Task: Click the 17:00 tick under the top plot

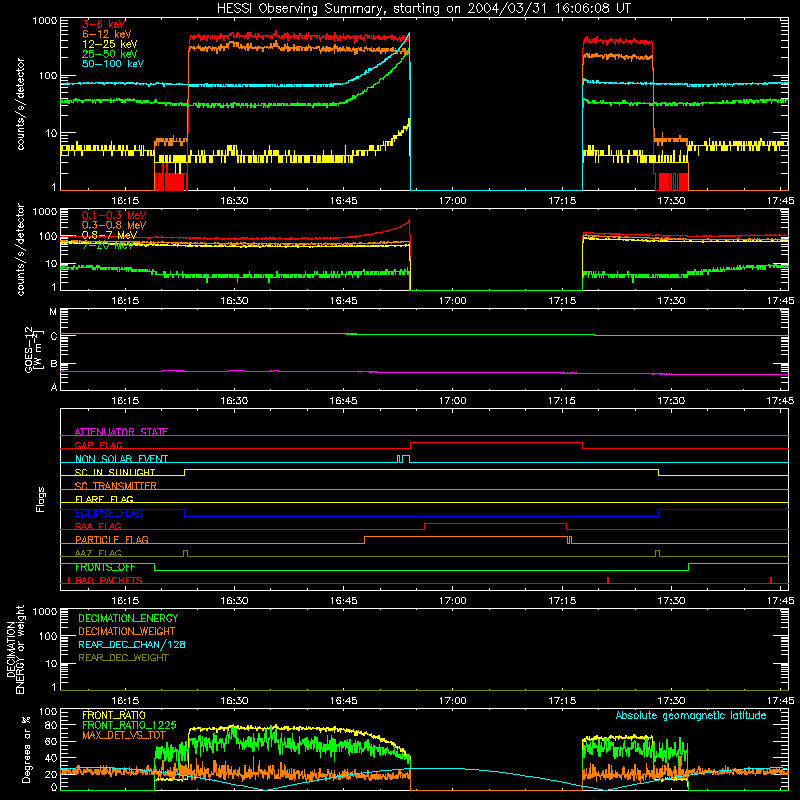Action: pyautogui.click(x=453, y=201)
